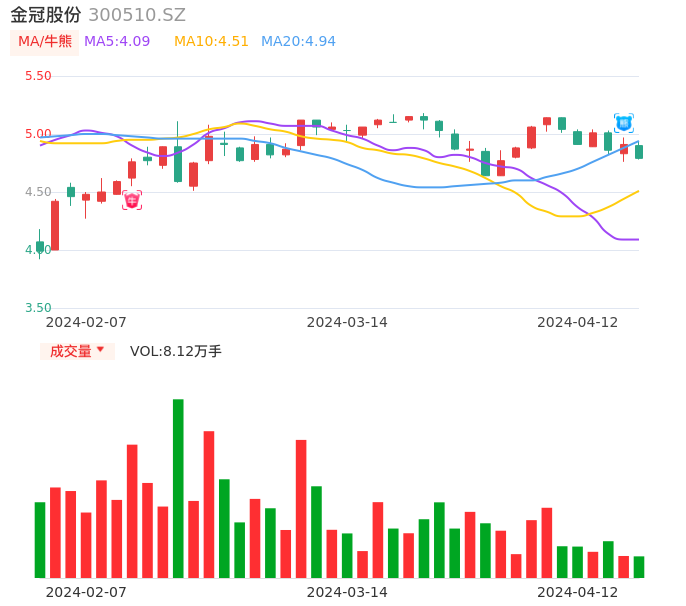The height and width of the screenshot is (606, 686).
Task: Click the 5.50 price axis label
Action: pos(38,76)
